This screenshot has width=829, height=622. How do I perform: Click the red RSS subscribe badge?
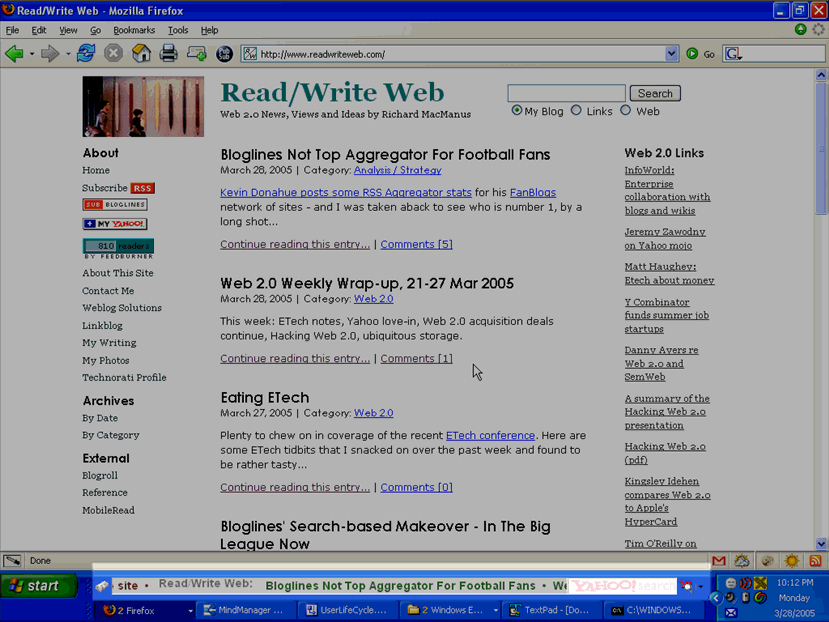tap(142, 188)
